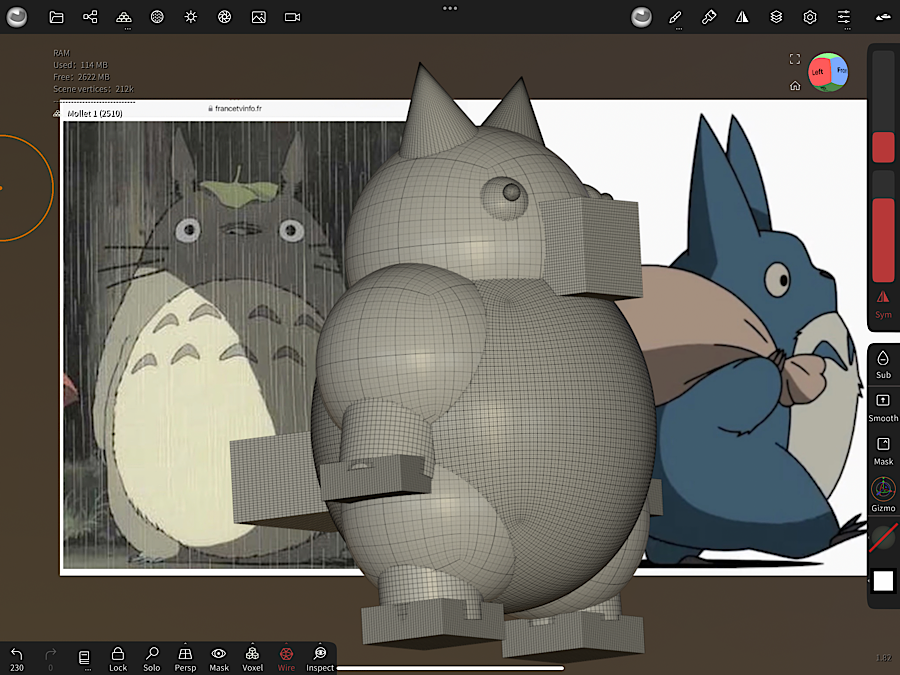Toggle the Gizmo tool
The image size is (900, 675).
pos(883,495)
